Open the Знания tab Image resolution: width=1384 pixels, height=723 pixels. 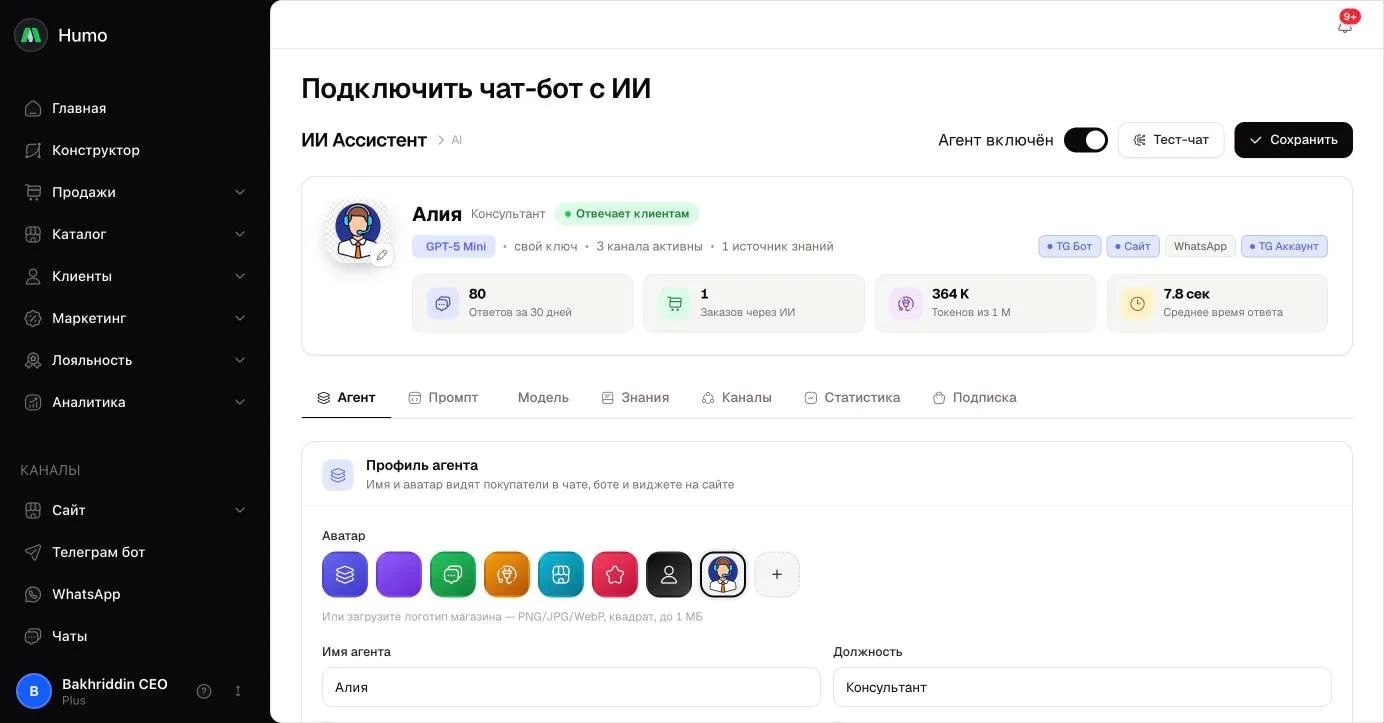635,398
